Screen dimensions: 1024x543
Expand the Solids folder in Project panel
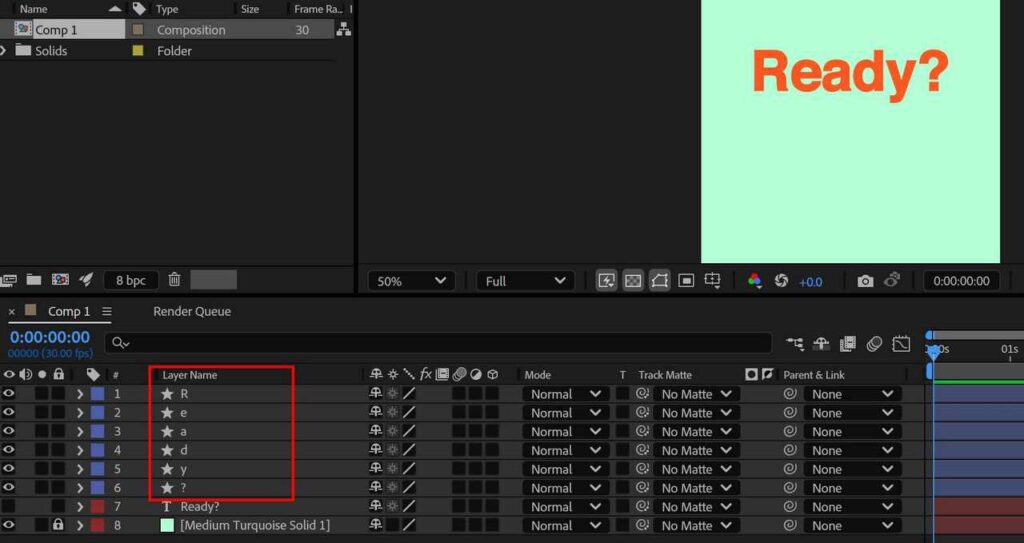tap(5, 51)
